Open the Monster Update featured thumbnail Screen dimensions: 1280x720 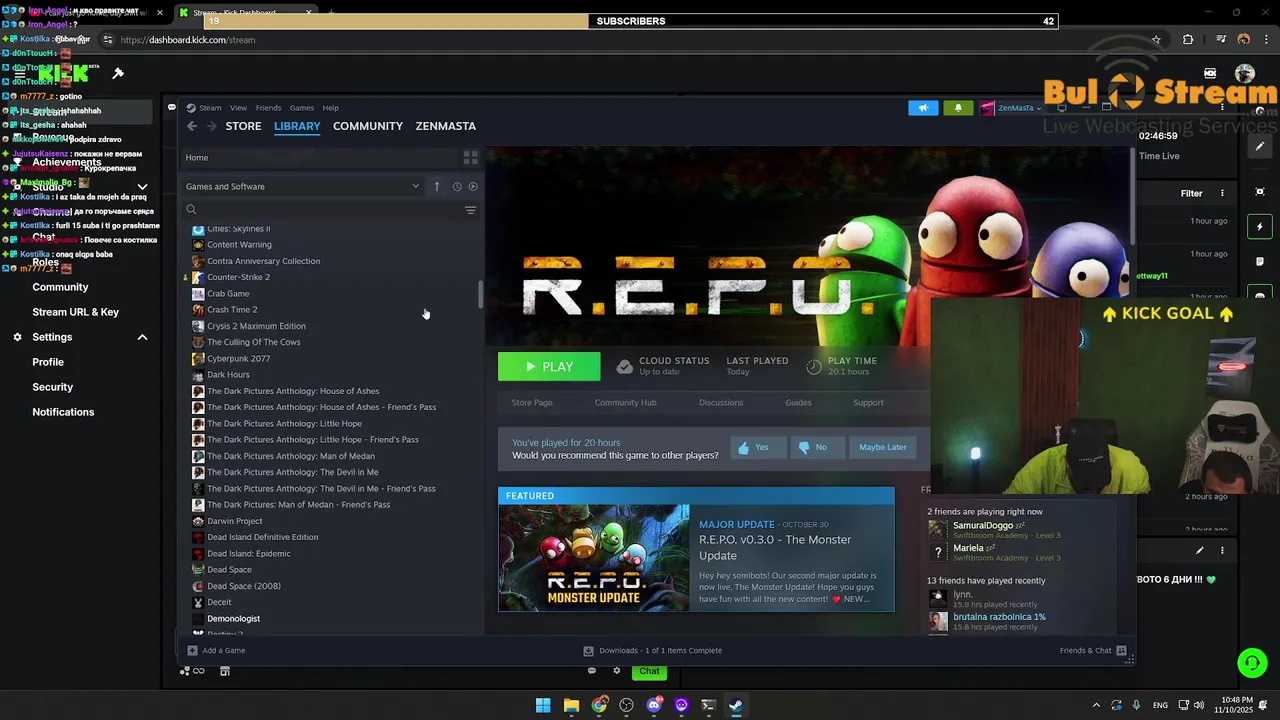pyautogui.click(x=594, y=558)
